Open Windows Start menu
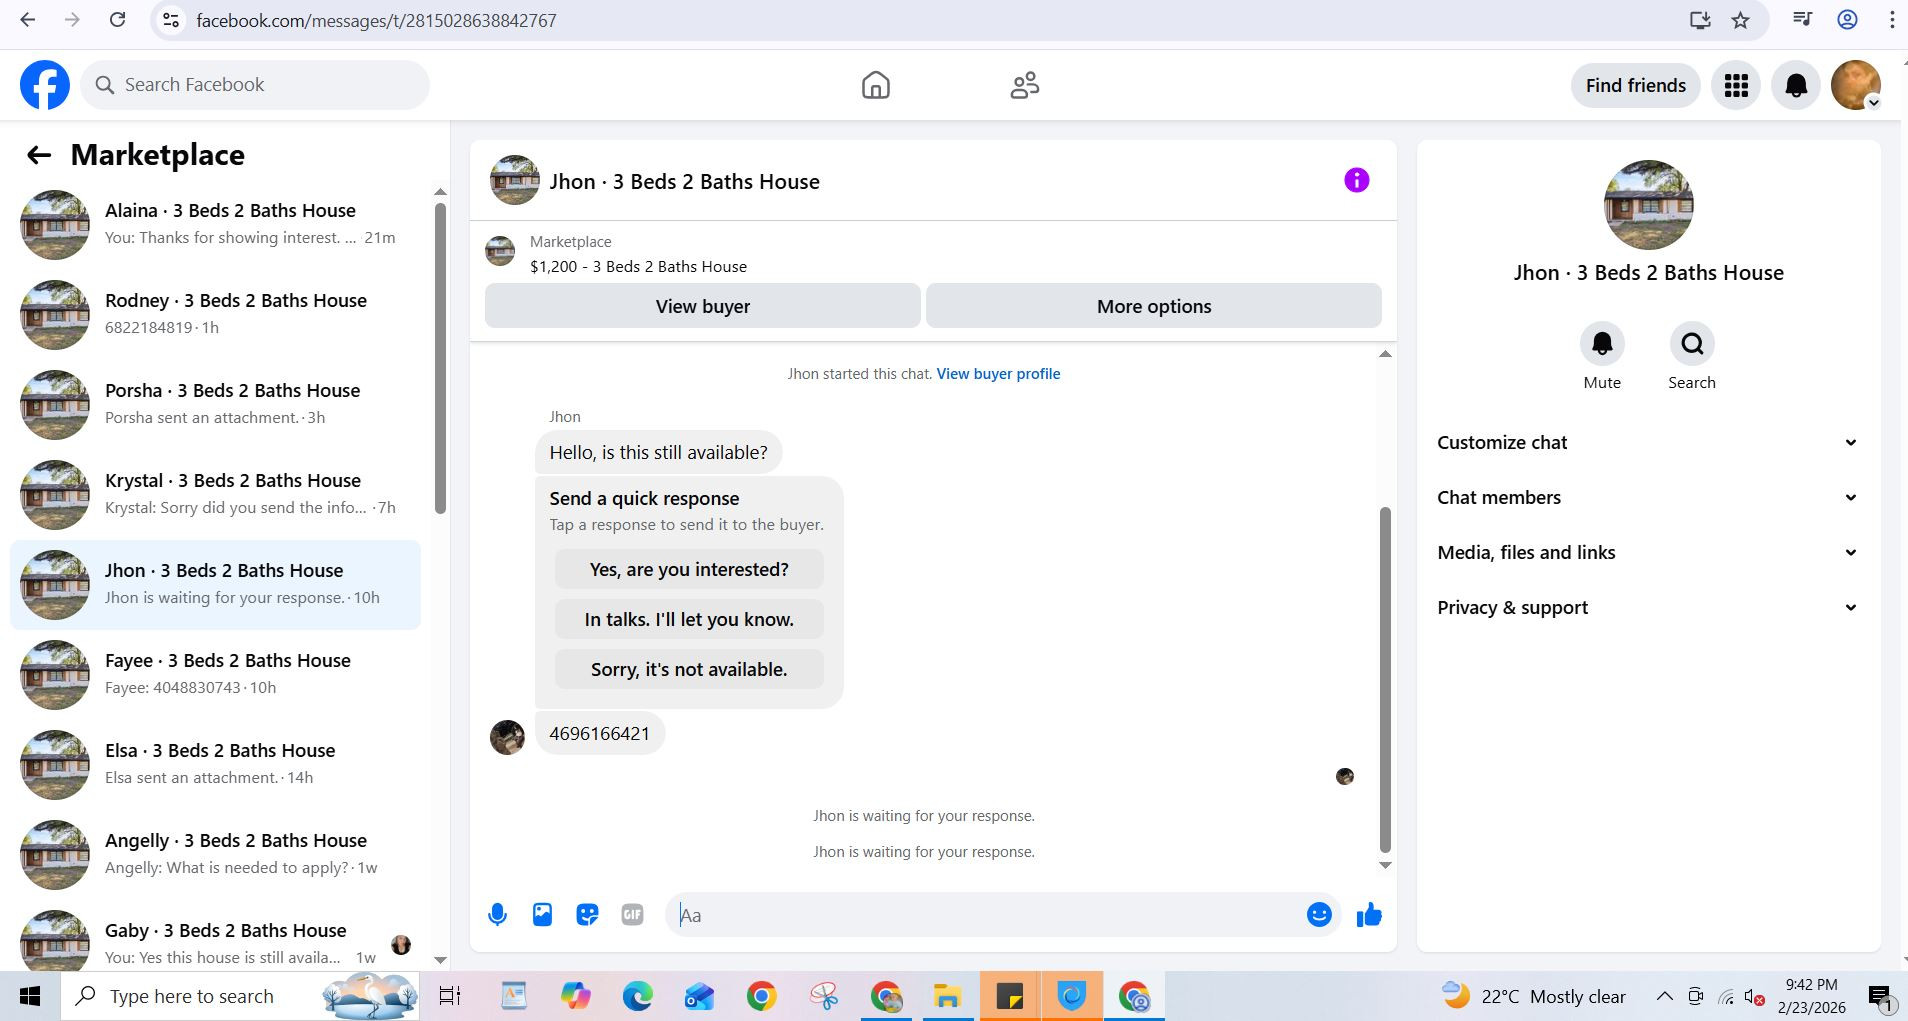 click(30, 996)
